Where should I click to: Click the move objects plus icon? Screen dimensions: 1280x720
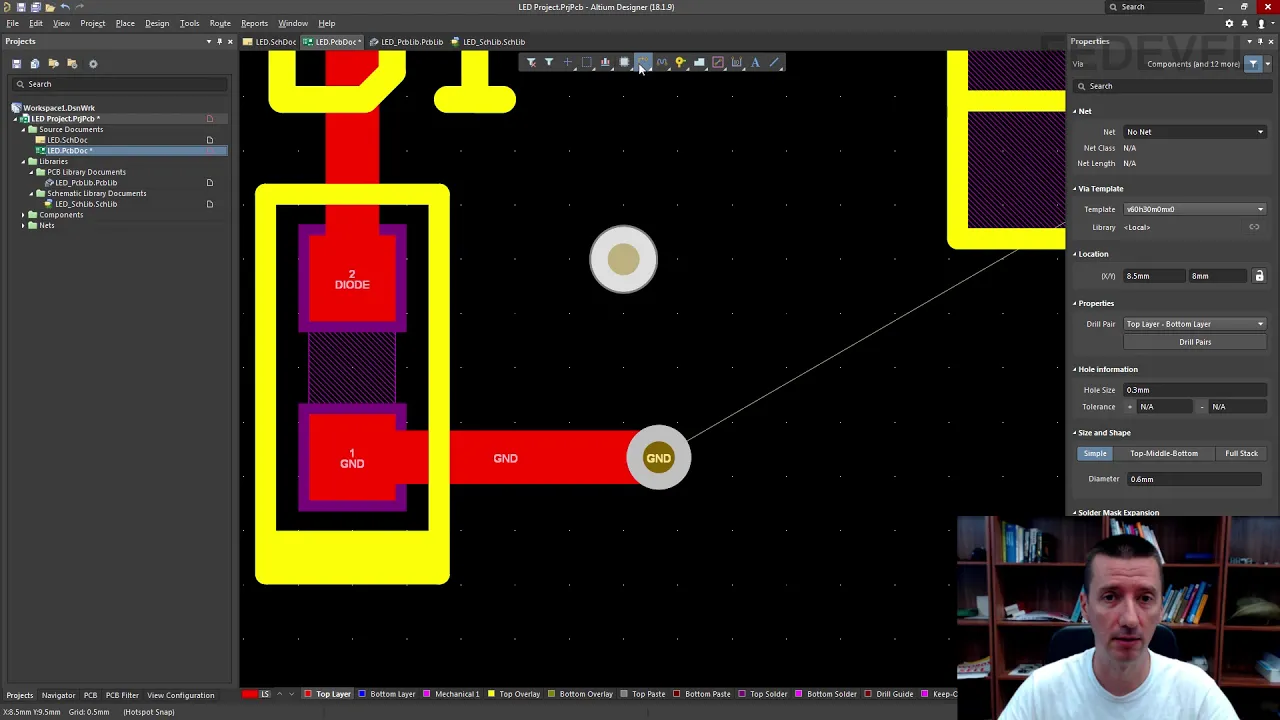pos(568,63)
